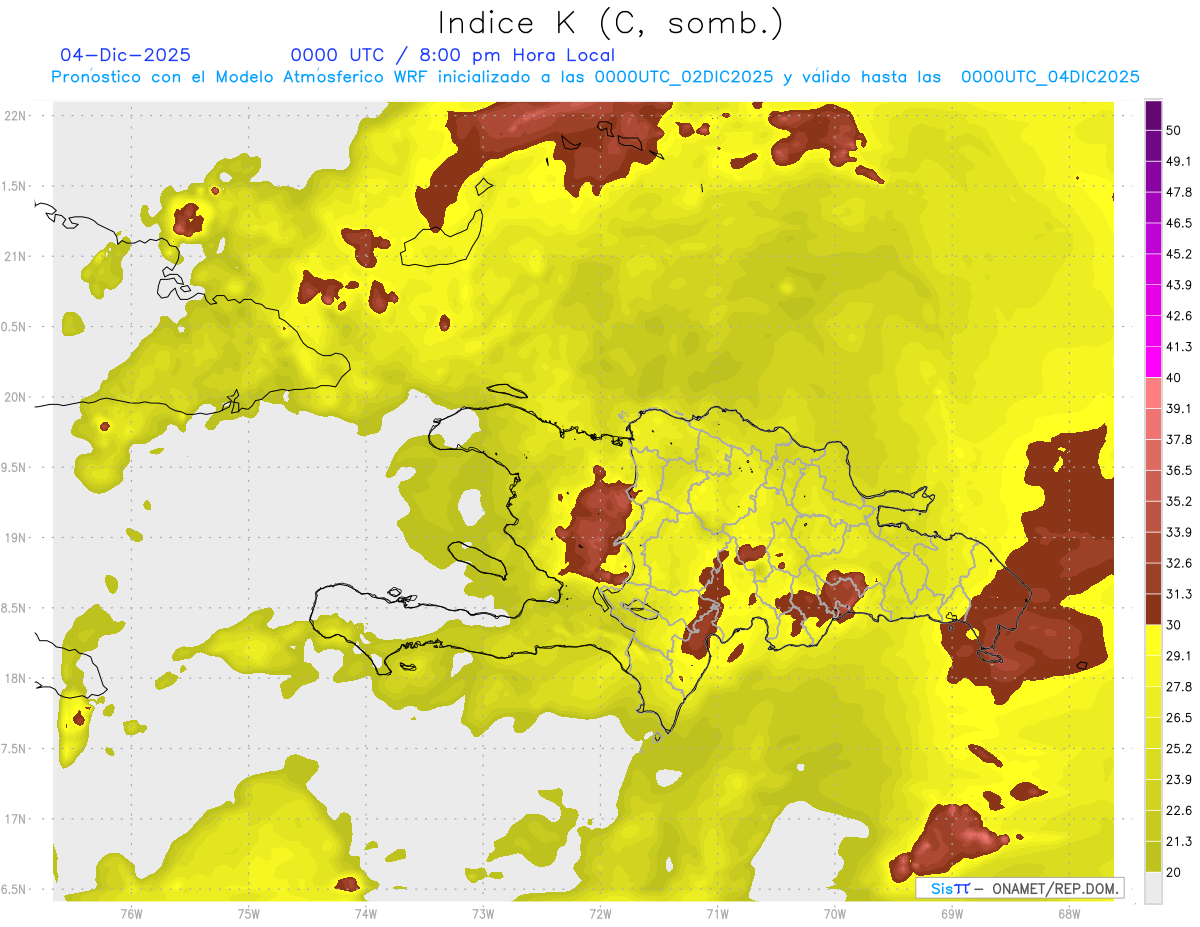Viewport: 1200px width, 927px height.
Task: Pick the magenta legend band between 40 and 41.3
Action: 1154,362
